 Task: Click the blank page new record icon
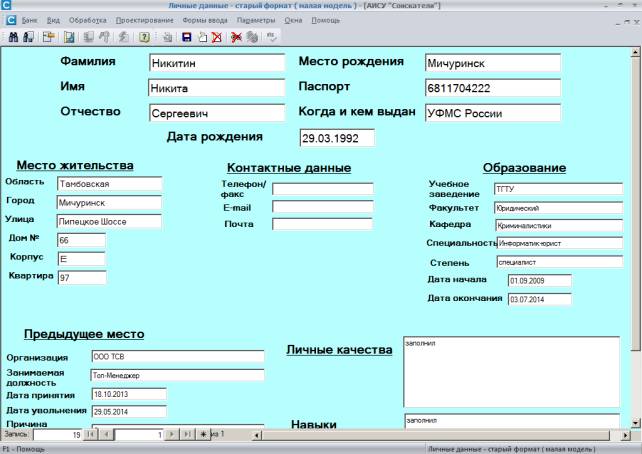tap(203, 37)
